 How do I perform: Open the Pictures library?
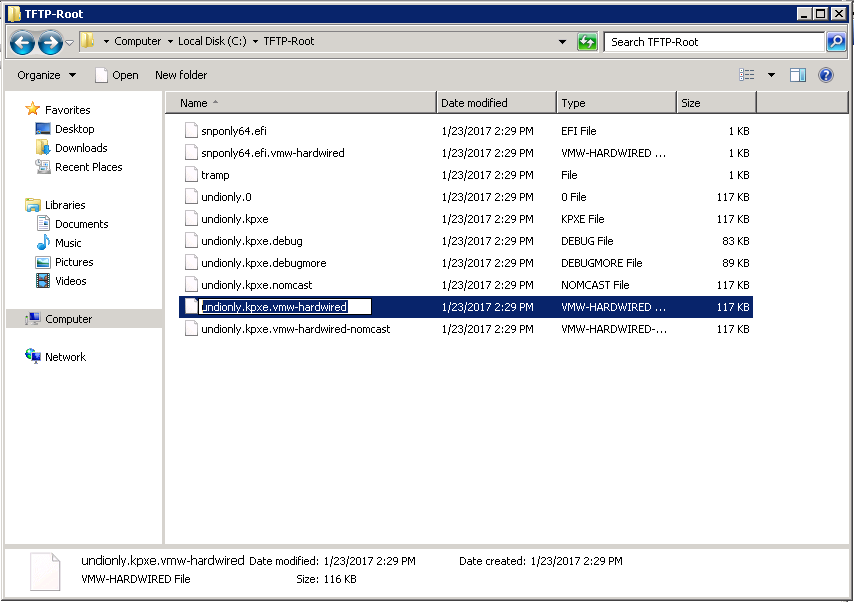[x=71, y=261]
